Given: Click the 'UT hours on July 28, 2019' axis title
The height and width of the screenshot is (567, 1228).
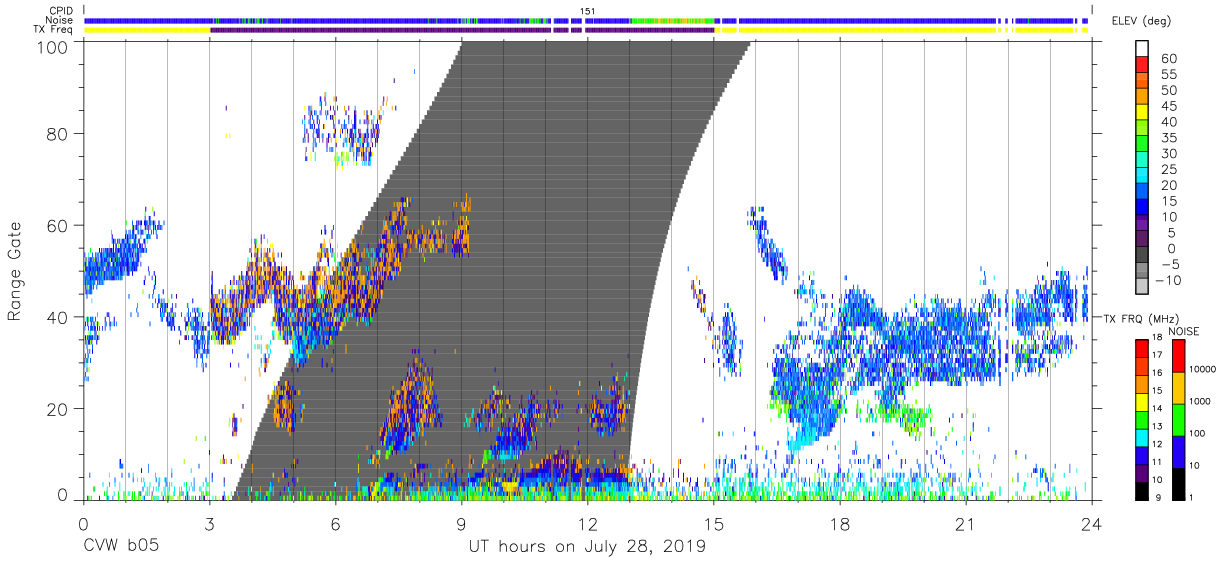Looking at the screenshot, I should (x=587, y=547).
